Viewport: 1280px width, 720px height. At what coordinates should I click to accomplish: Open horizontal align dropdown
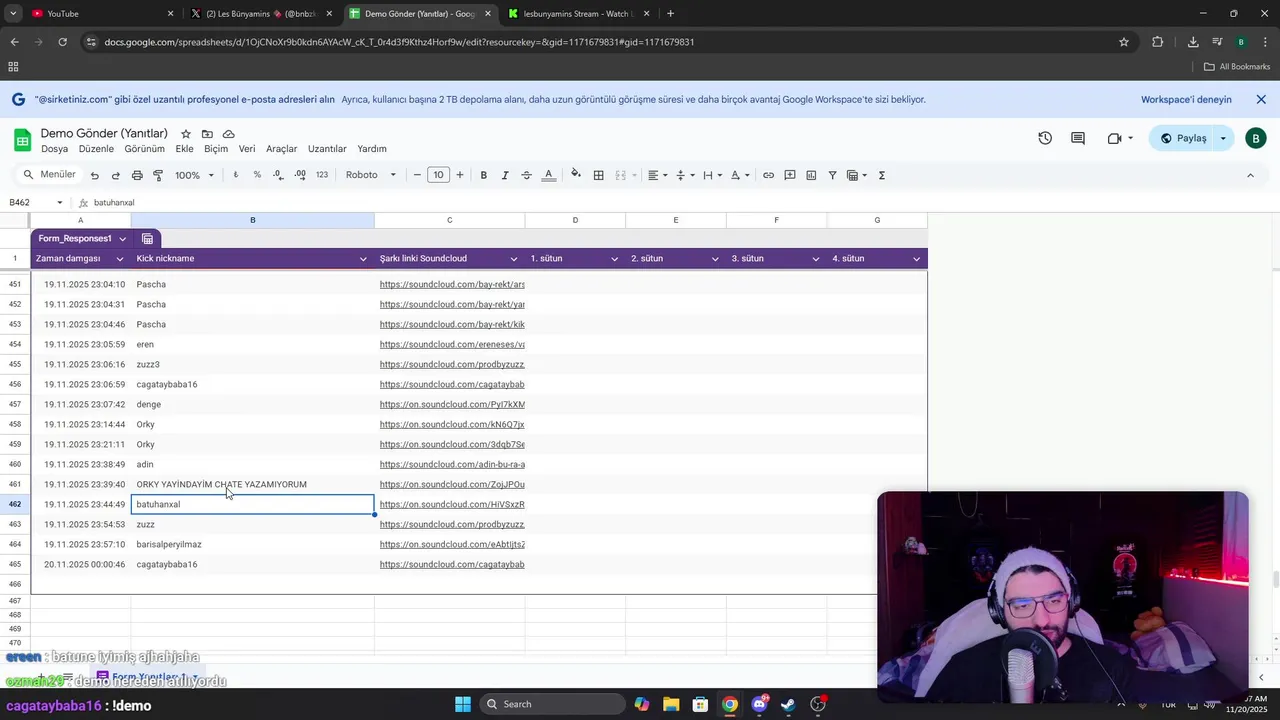[657, 175]
